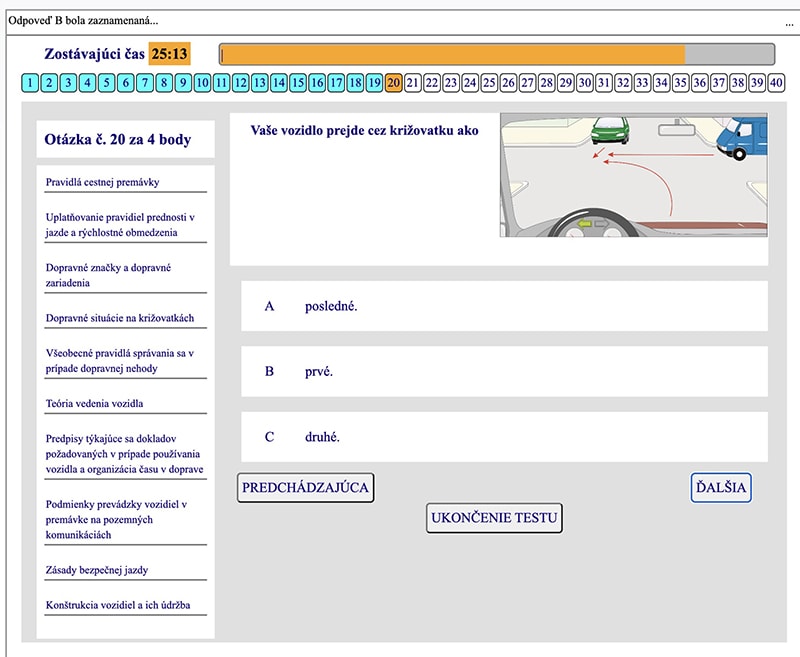Navigate to question 38
800x657 pixels.
[x=738, y=83]
